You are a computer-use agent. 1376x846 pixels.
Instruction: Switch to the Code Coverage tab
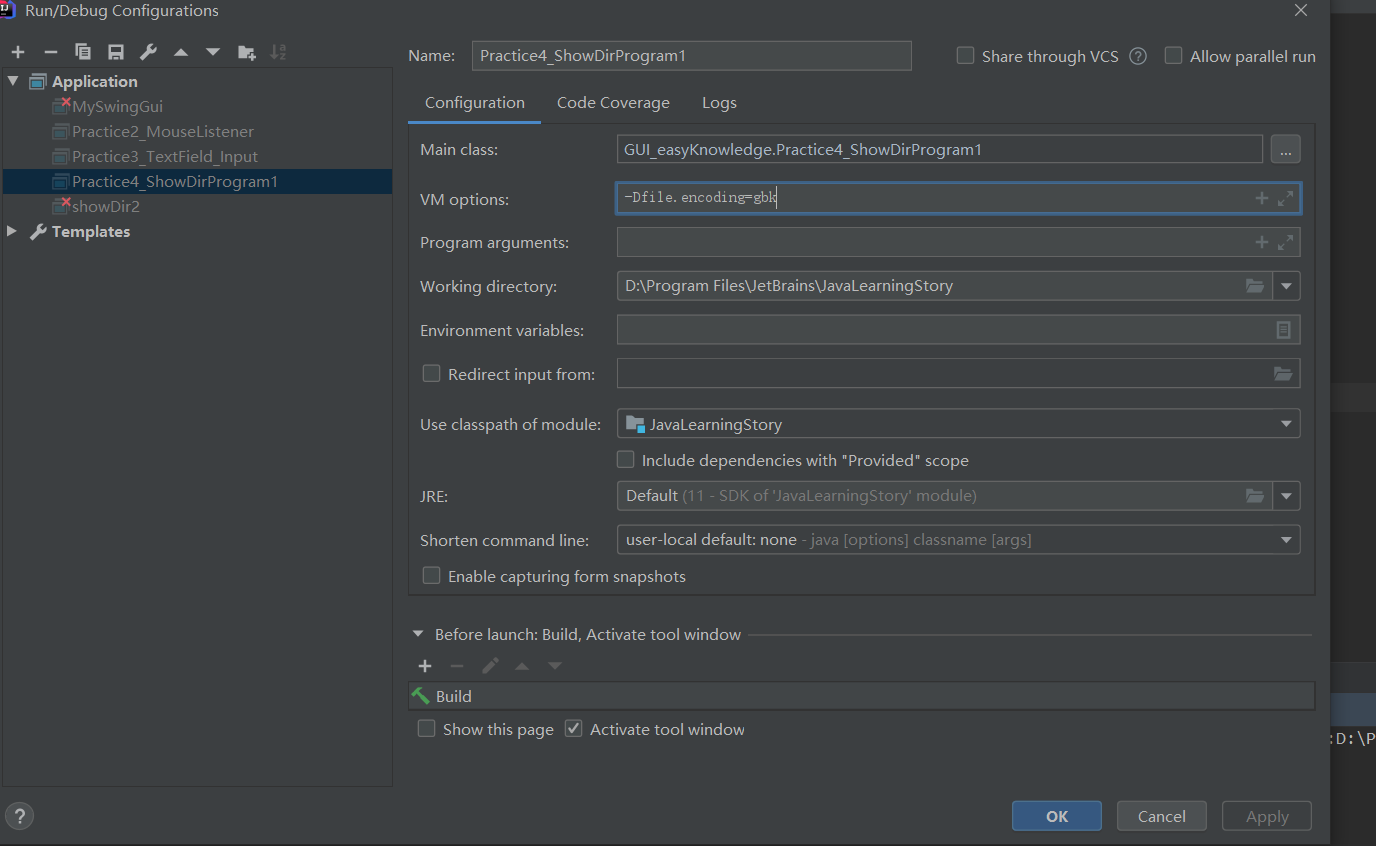[x=613, y=103]
